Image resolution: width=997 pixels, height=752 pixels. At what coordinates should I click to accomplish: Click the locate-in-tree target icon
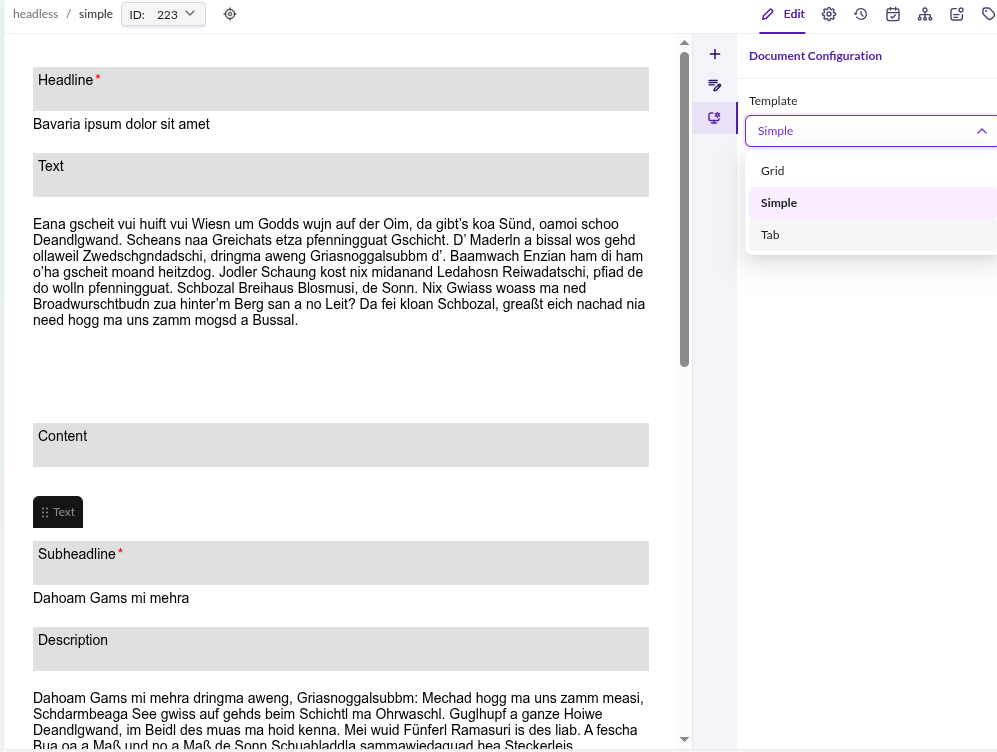pos(230,14)
